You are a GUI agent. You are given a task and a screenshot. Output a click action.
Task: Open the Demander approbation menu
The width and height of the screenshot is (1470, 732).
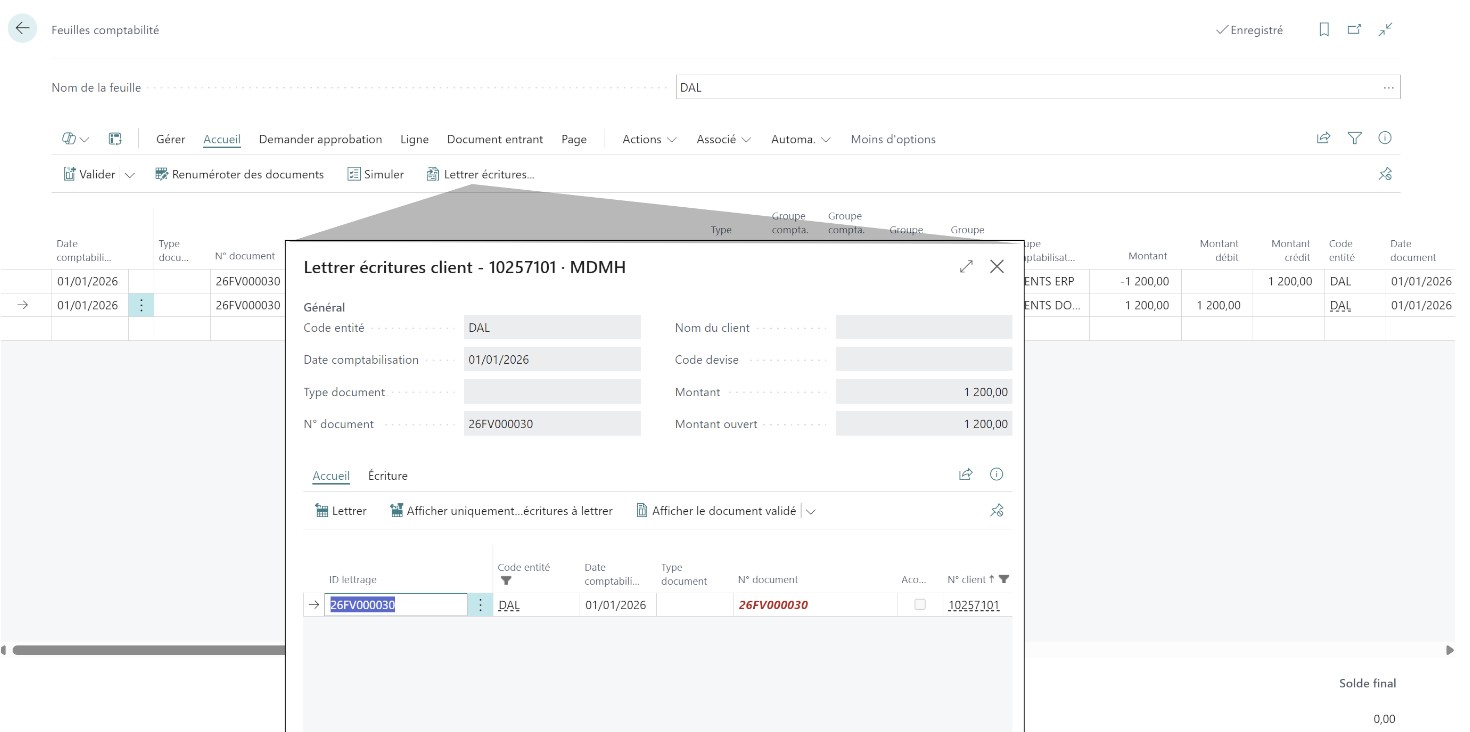click(320, 140)
